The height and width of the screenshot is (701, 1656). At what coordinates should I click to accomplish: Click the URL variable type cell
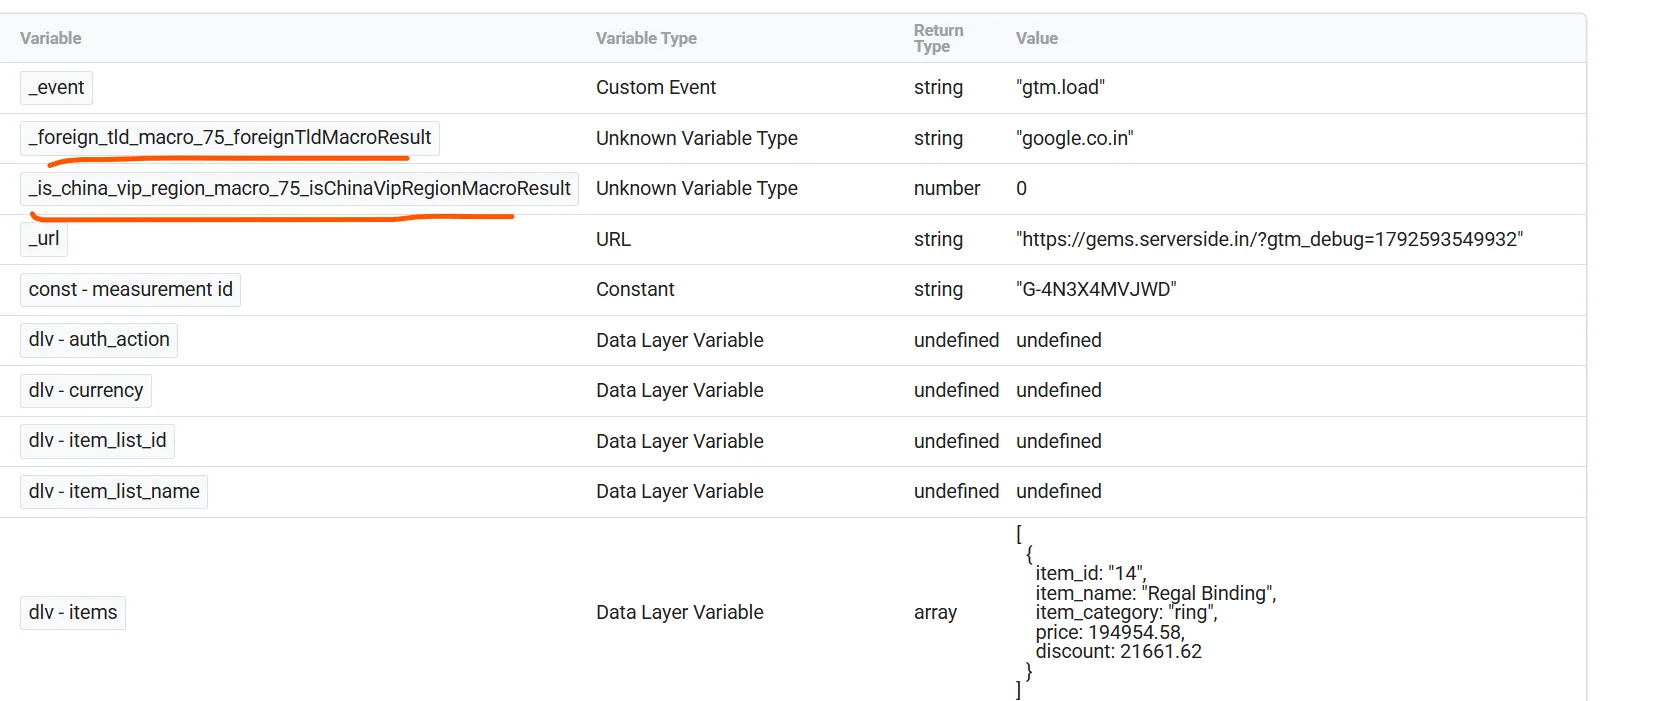pyautogui.click(x=613, y=239)
